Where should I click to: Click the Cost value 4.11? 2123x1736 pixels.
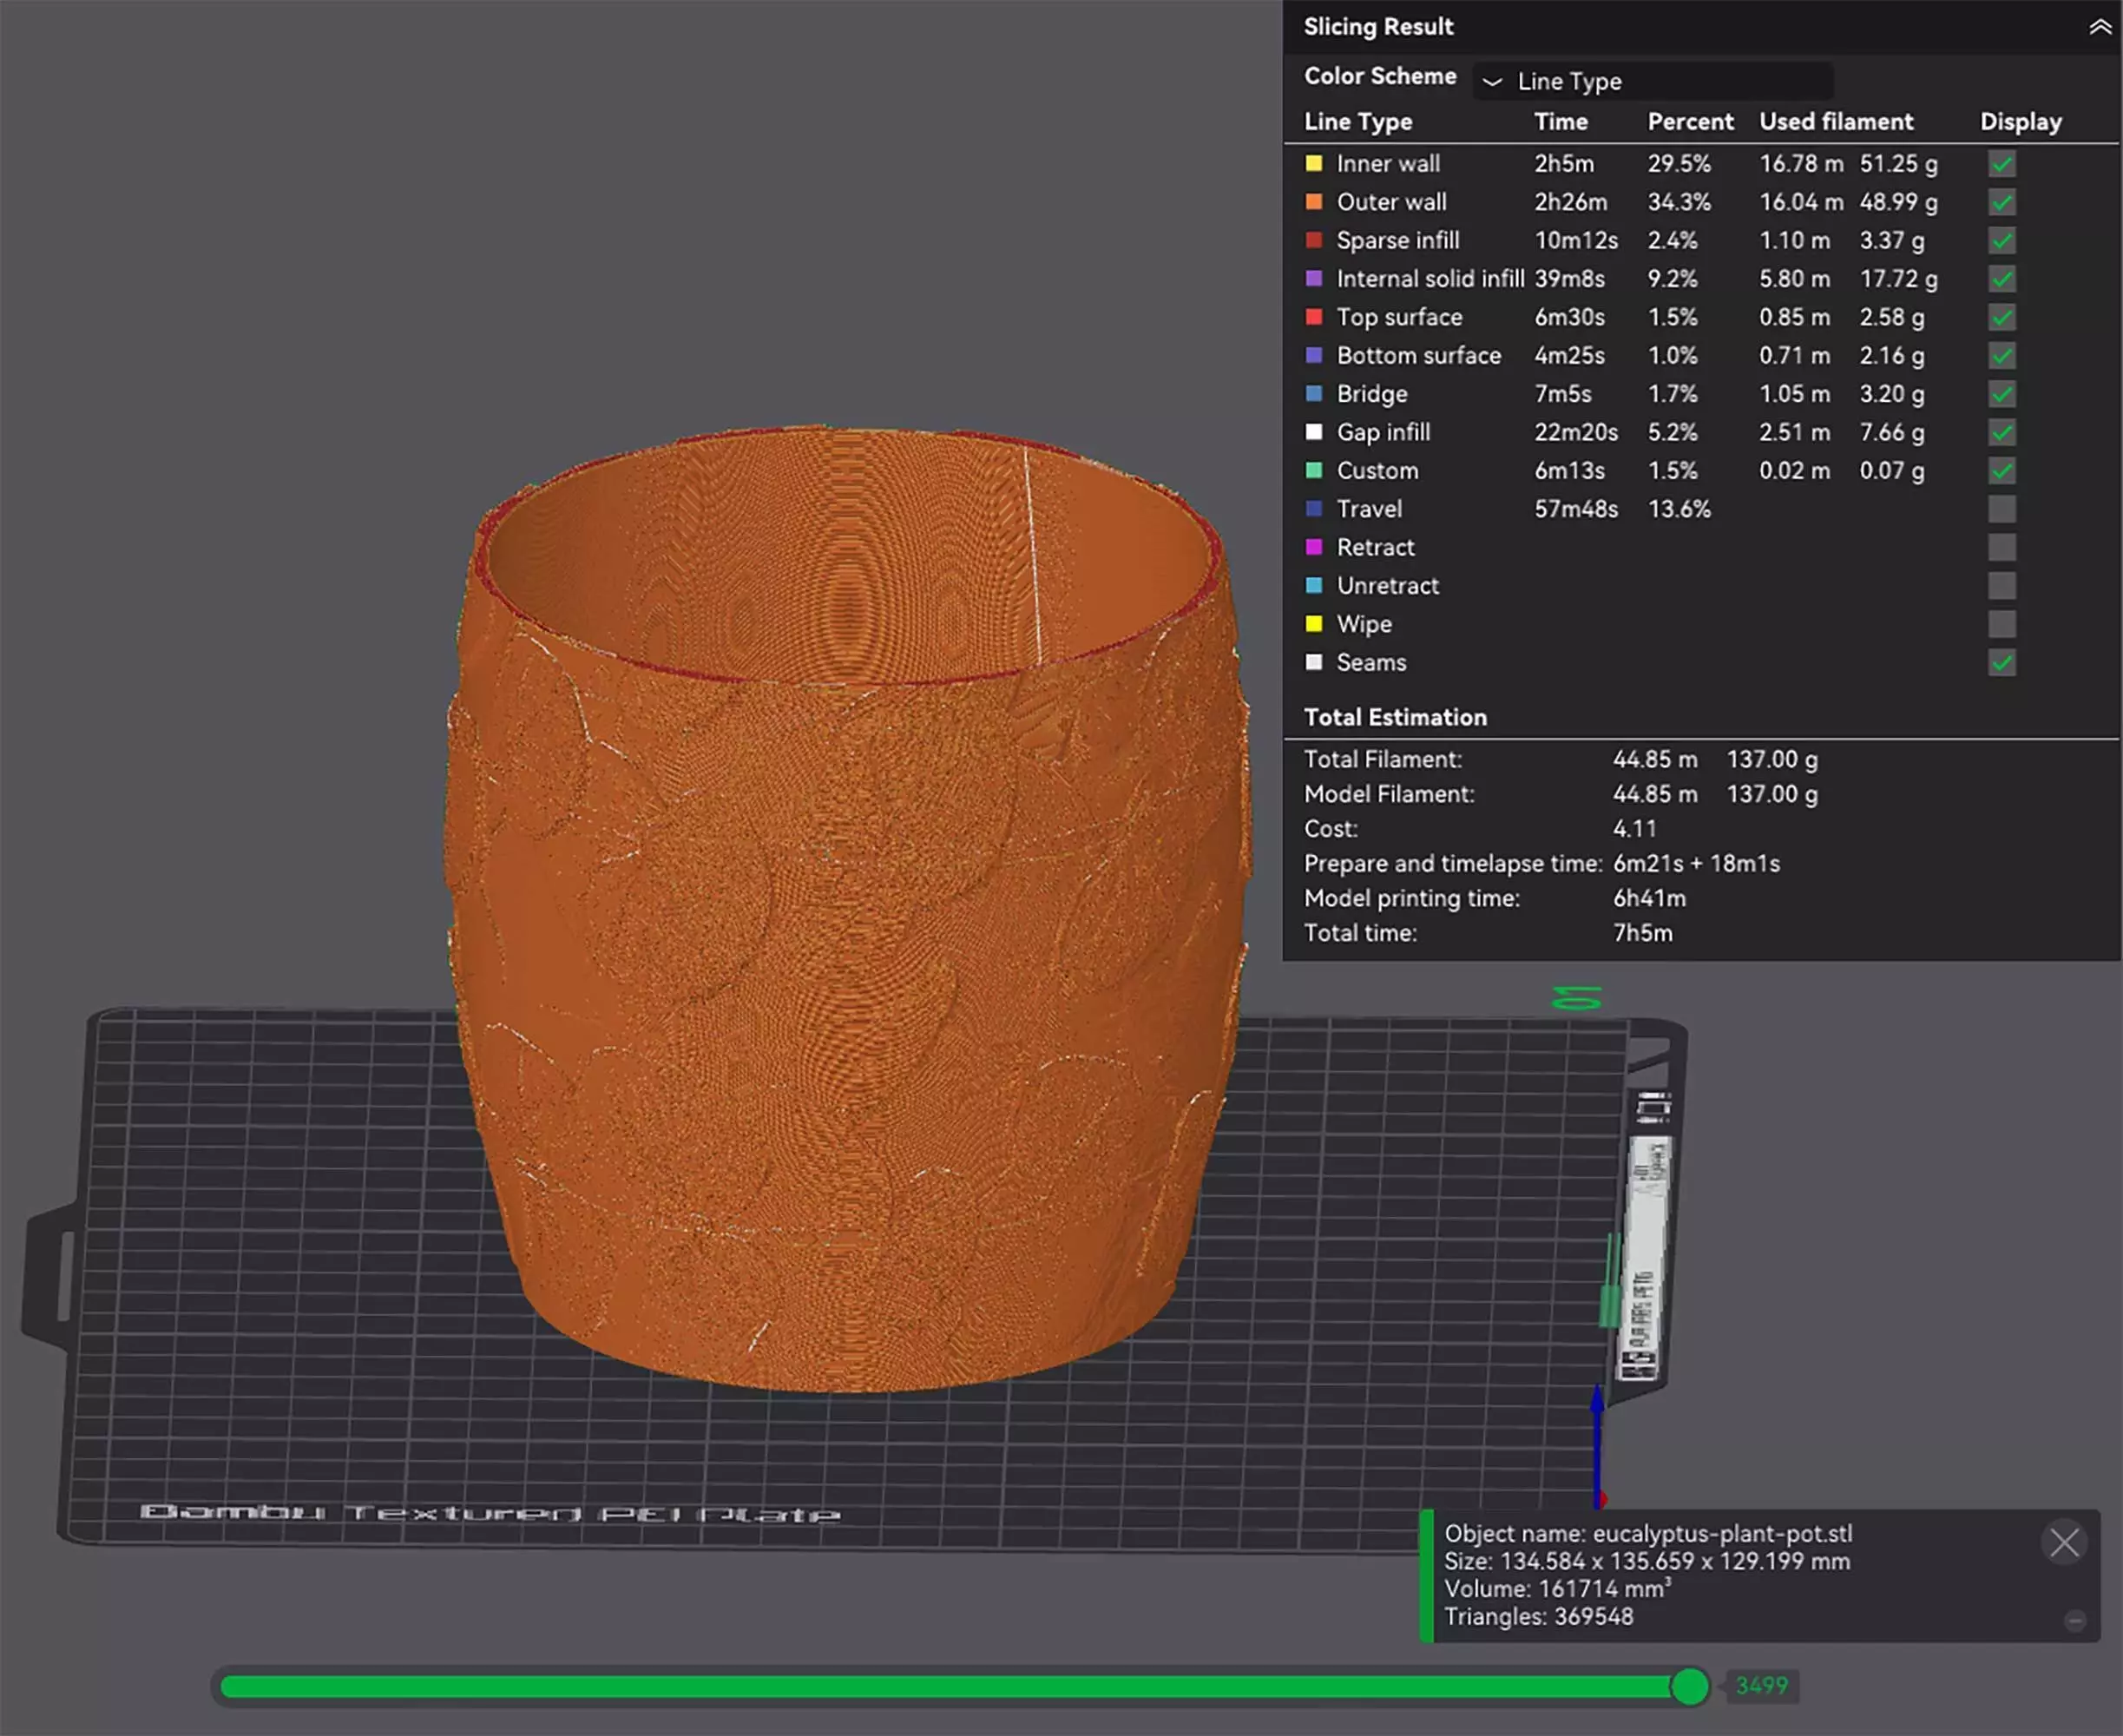(x=1634, y=829)
